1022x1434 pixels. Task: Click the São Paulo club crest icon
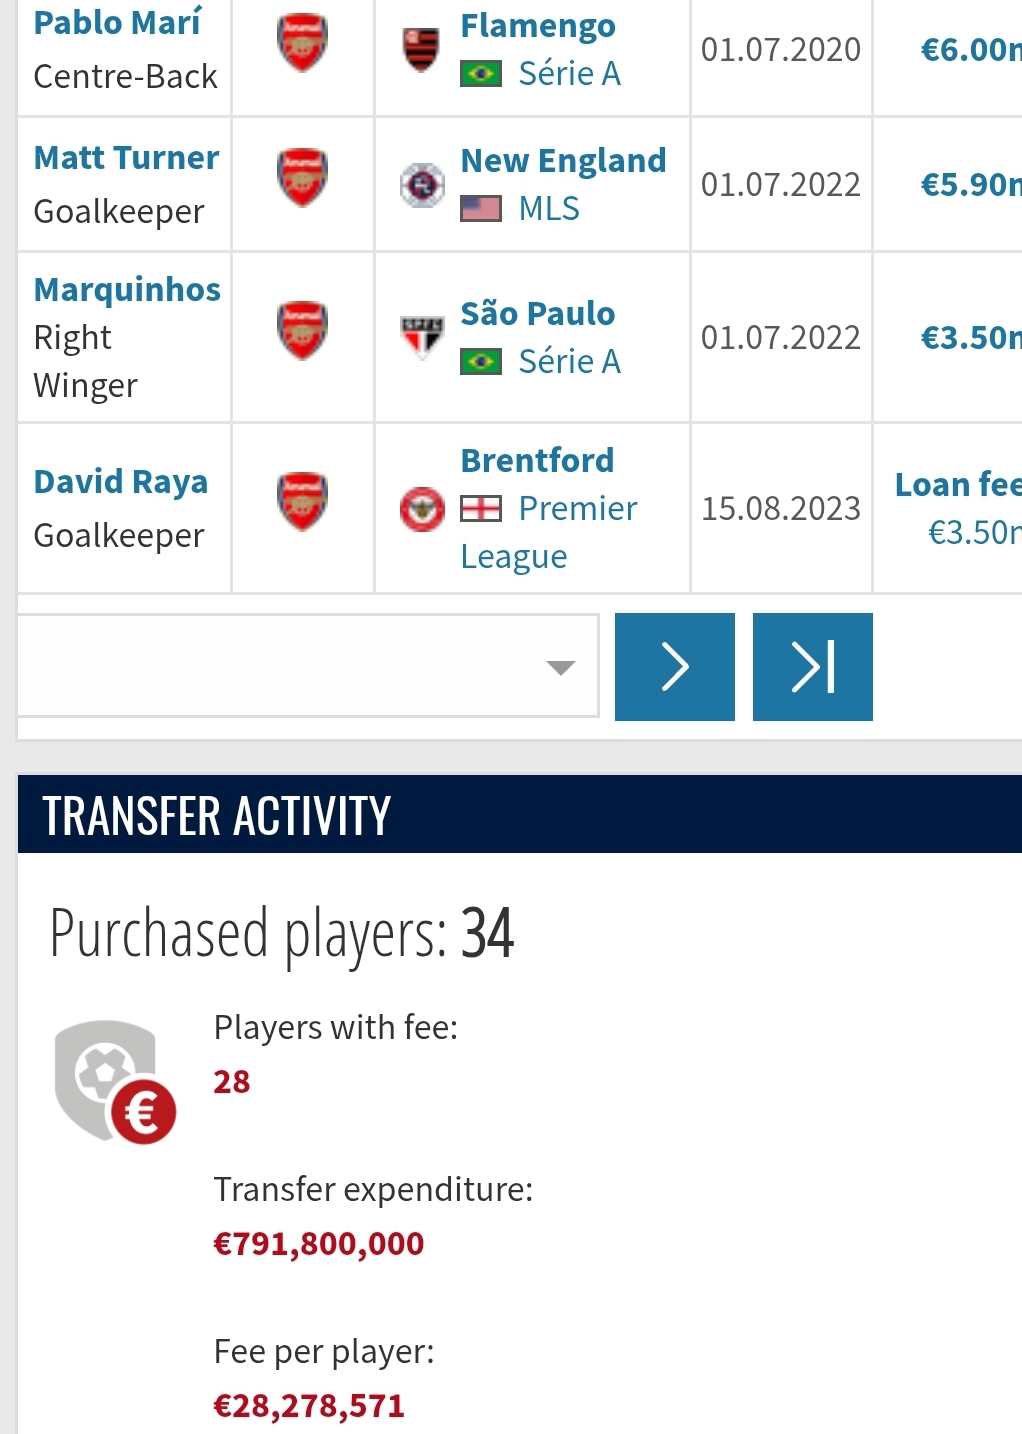click(x=421, y=338)
